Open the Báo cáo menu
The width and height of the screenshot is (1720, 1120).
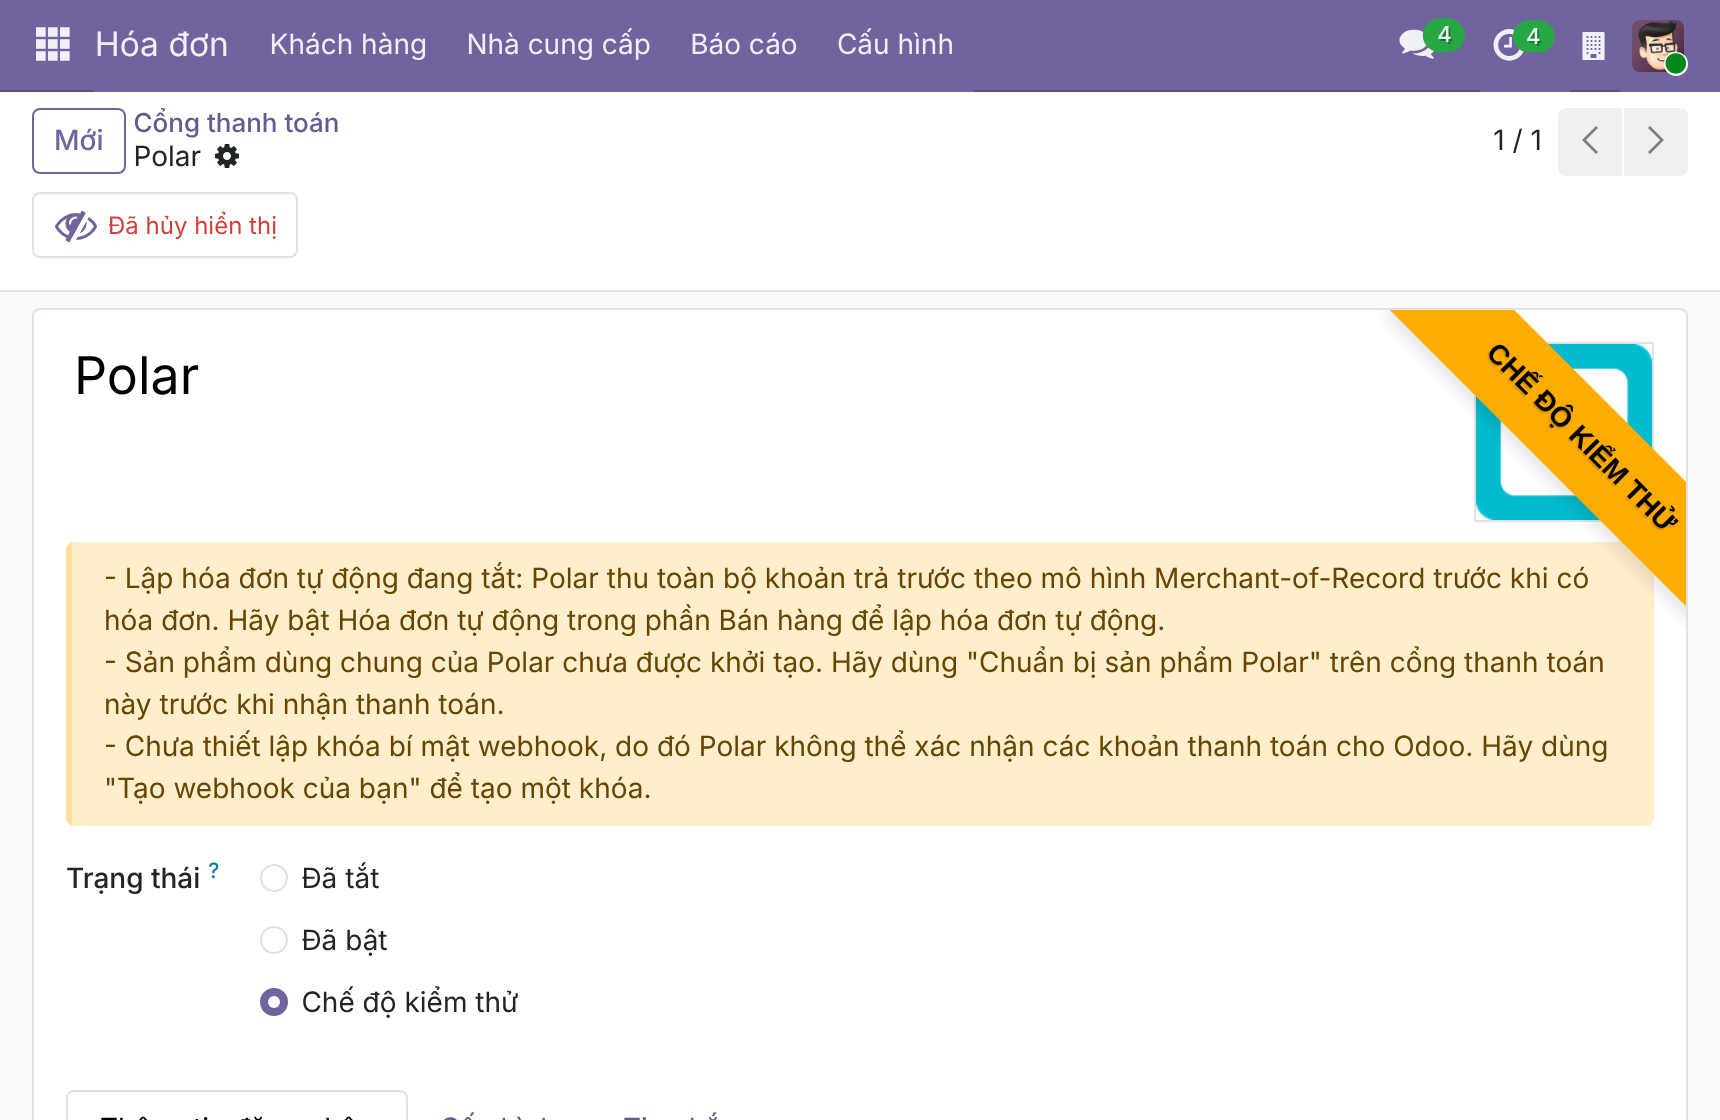coord(744,45)
